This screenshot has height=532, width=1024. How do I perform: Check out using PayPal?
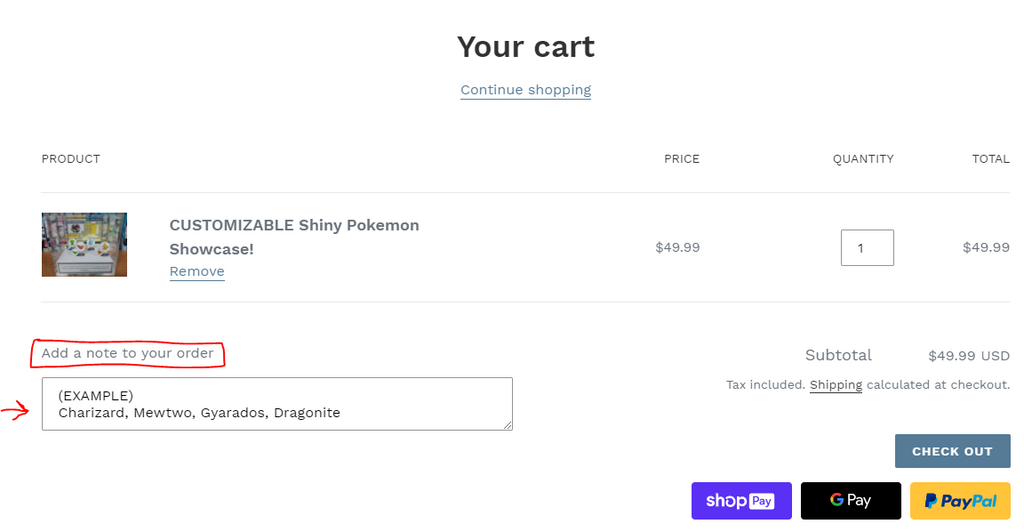[x=960, y=501]
